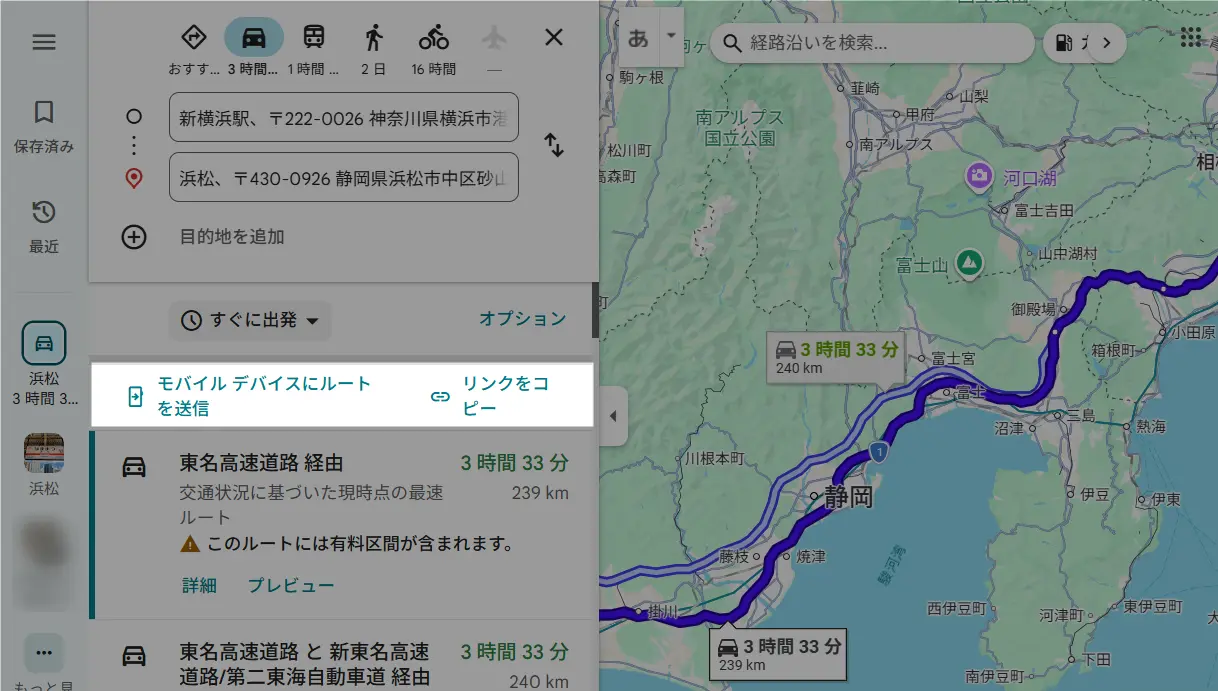Click the 3時間33分 time on first route

click(x=514, y=463)
